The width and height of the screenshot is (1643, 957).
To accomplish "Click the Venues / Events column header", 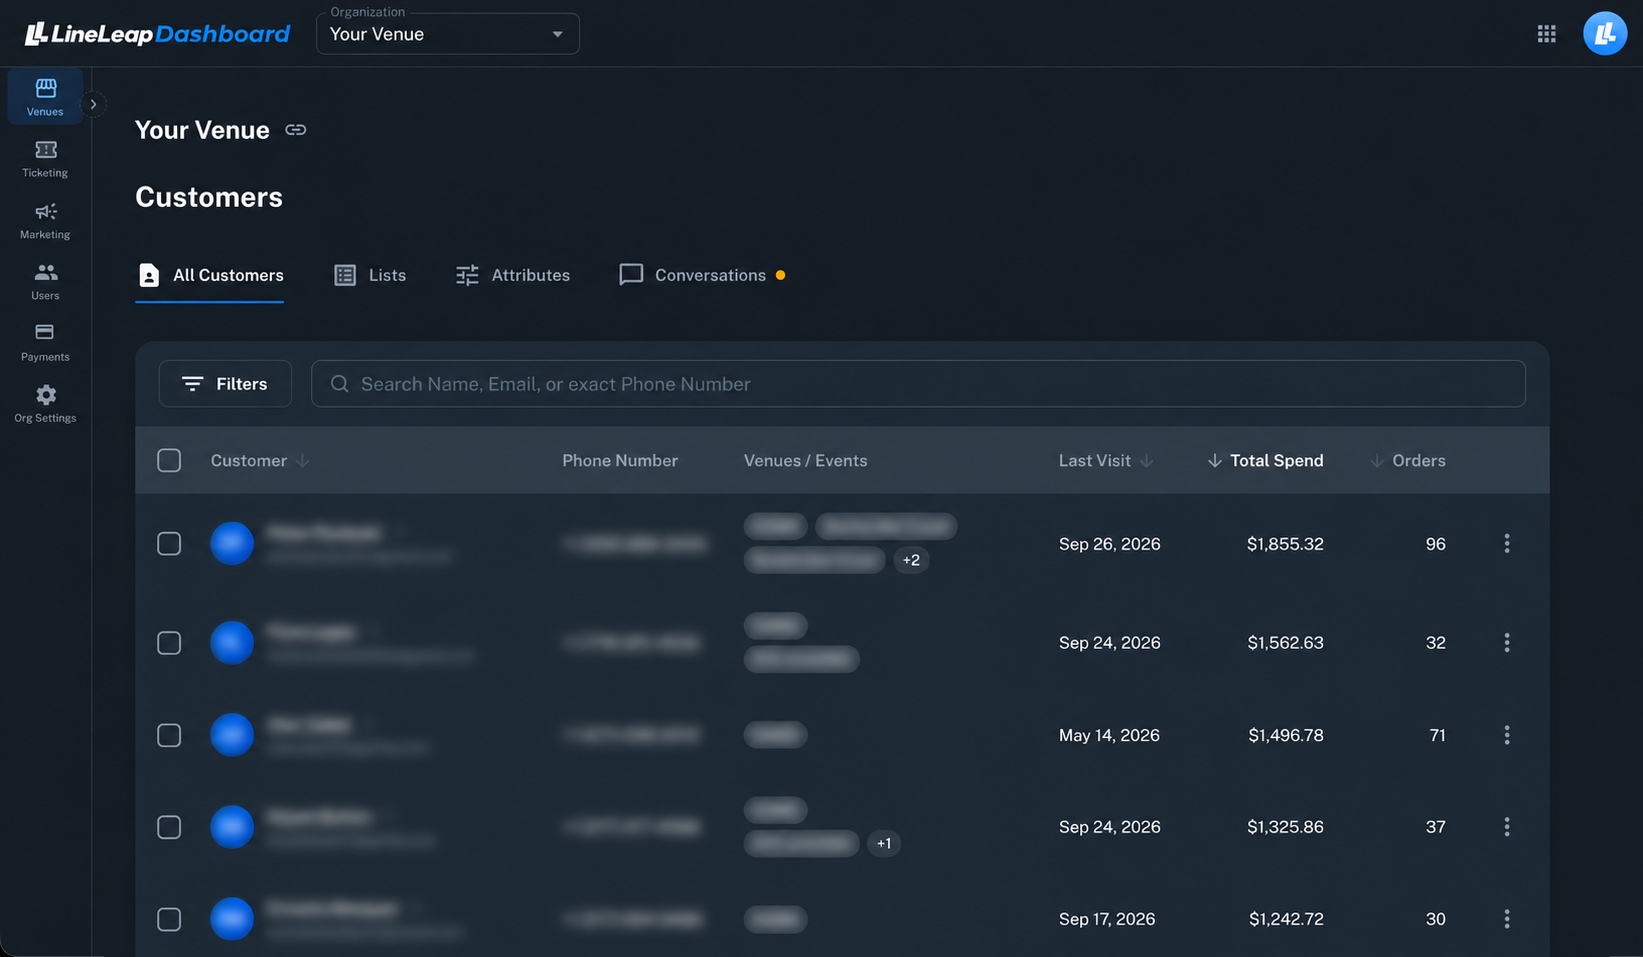I will [805, 460].
